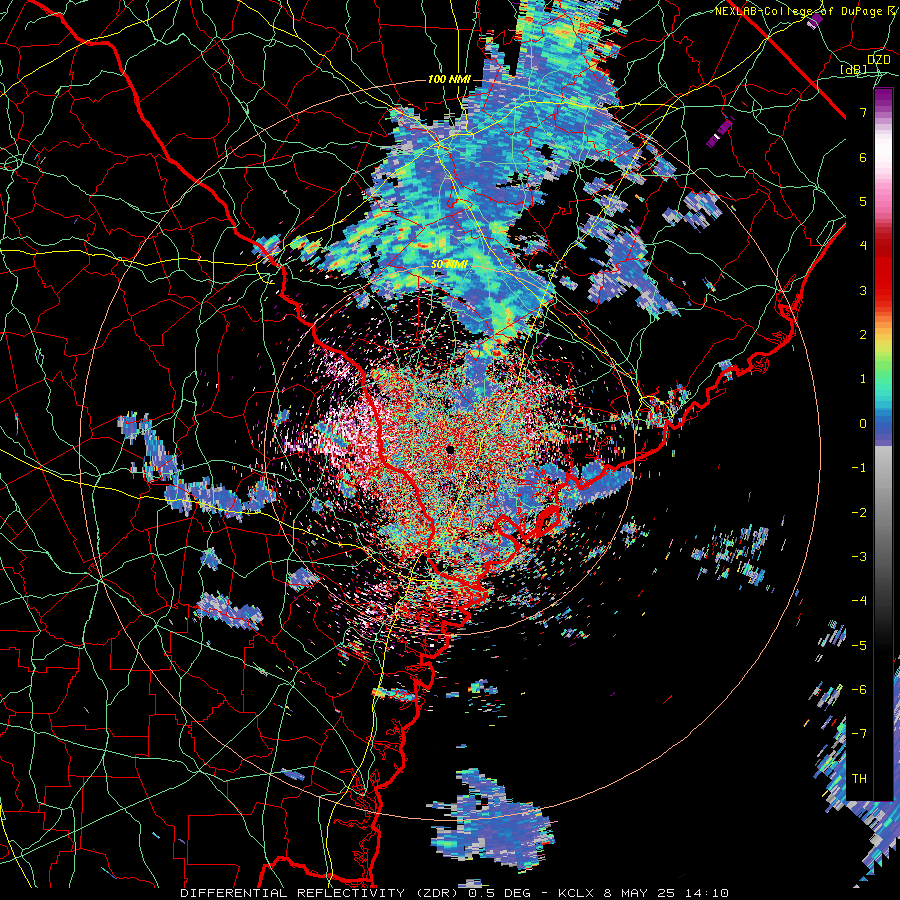
Task: Click the "-6" value on the color scale
Action: (x=859, y=689)
